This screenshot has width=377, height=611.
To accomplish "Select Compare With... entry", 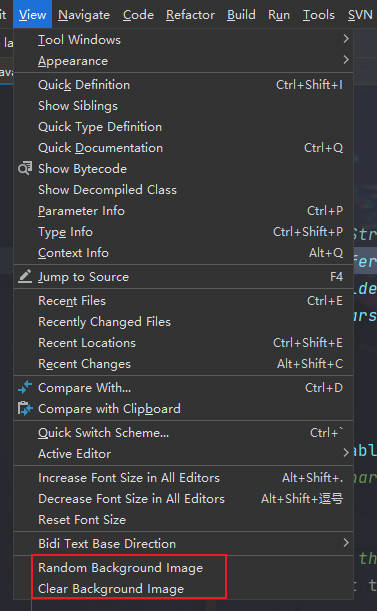I will [x=184, y=388].
